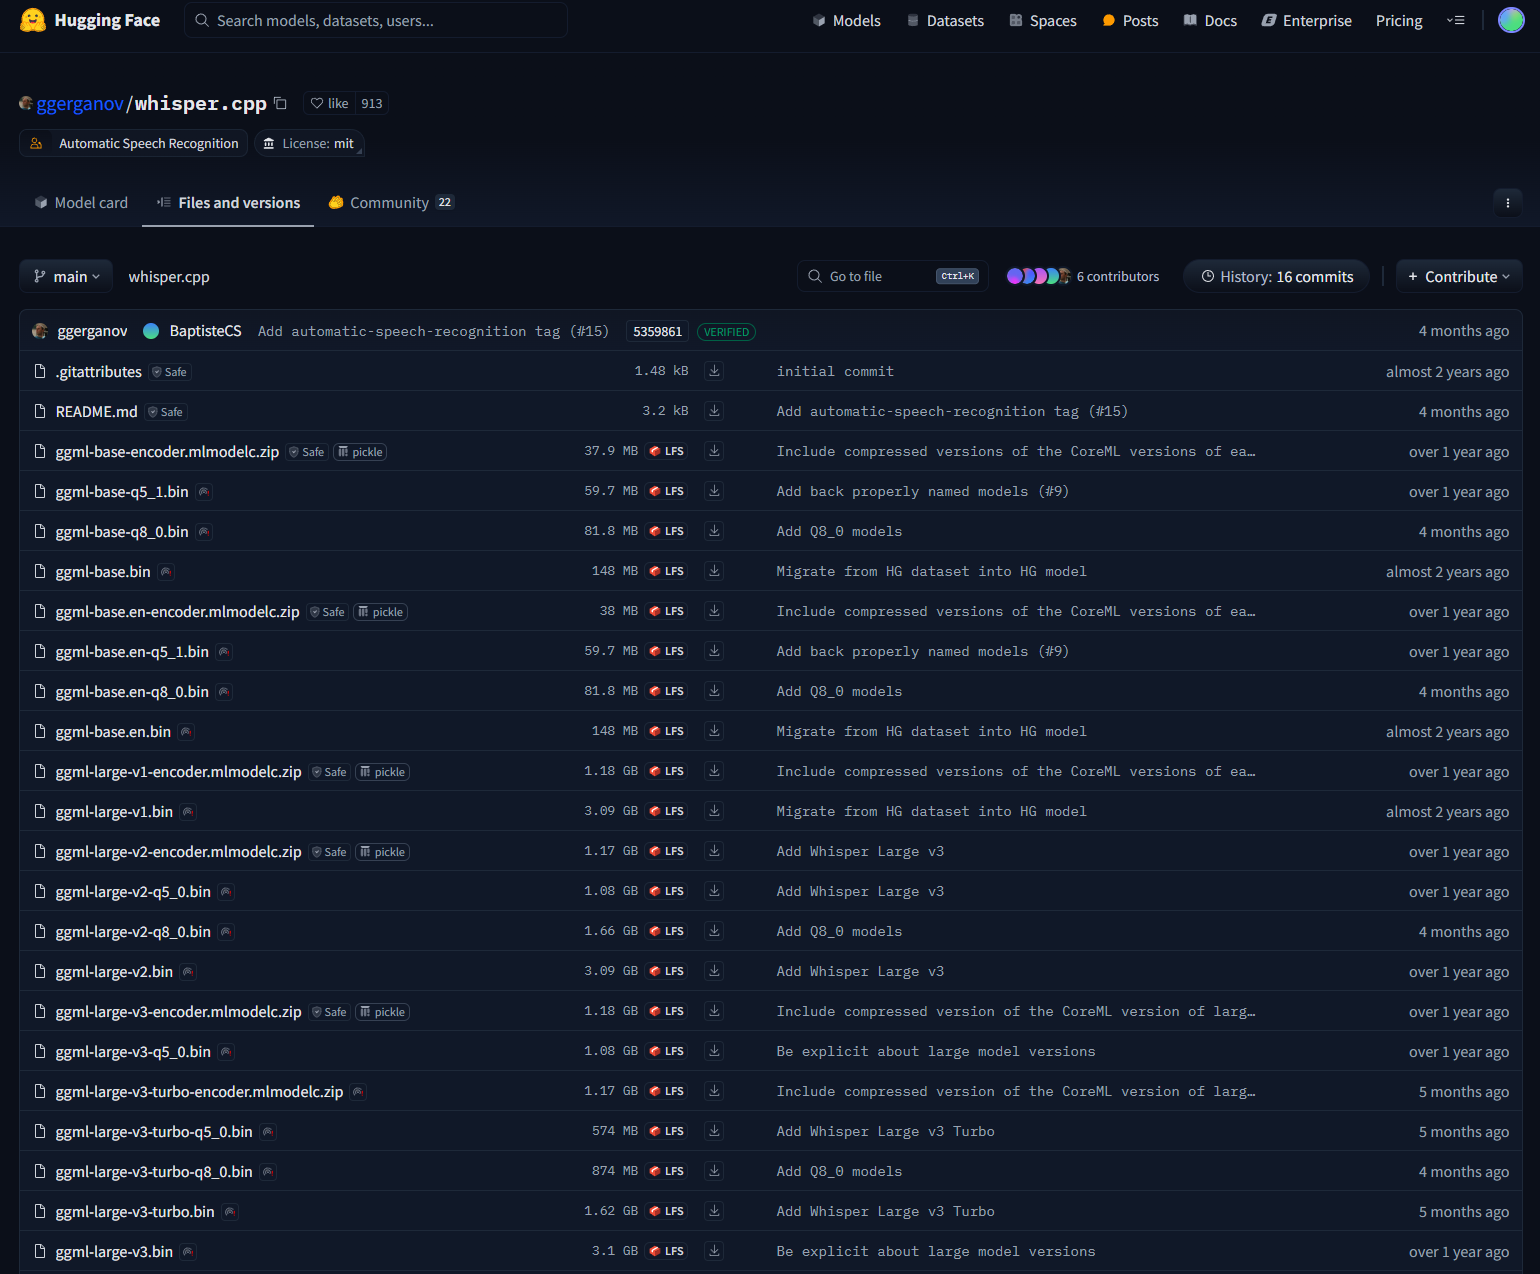Switch to the Model card tab
Image resolution: width=1540 pixels, height=1274 pixels.
point(81,202)
